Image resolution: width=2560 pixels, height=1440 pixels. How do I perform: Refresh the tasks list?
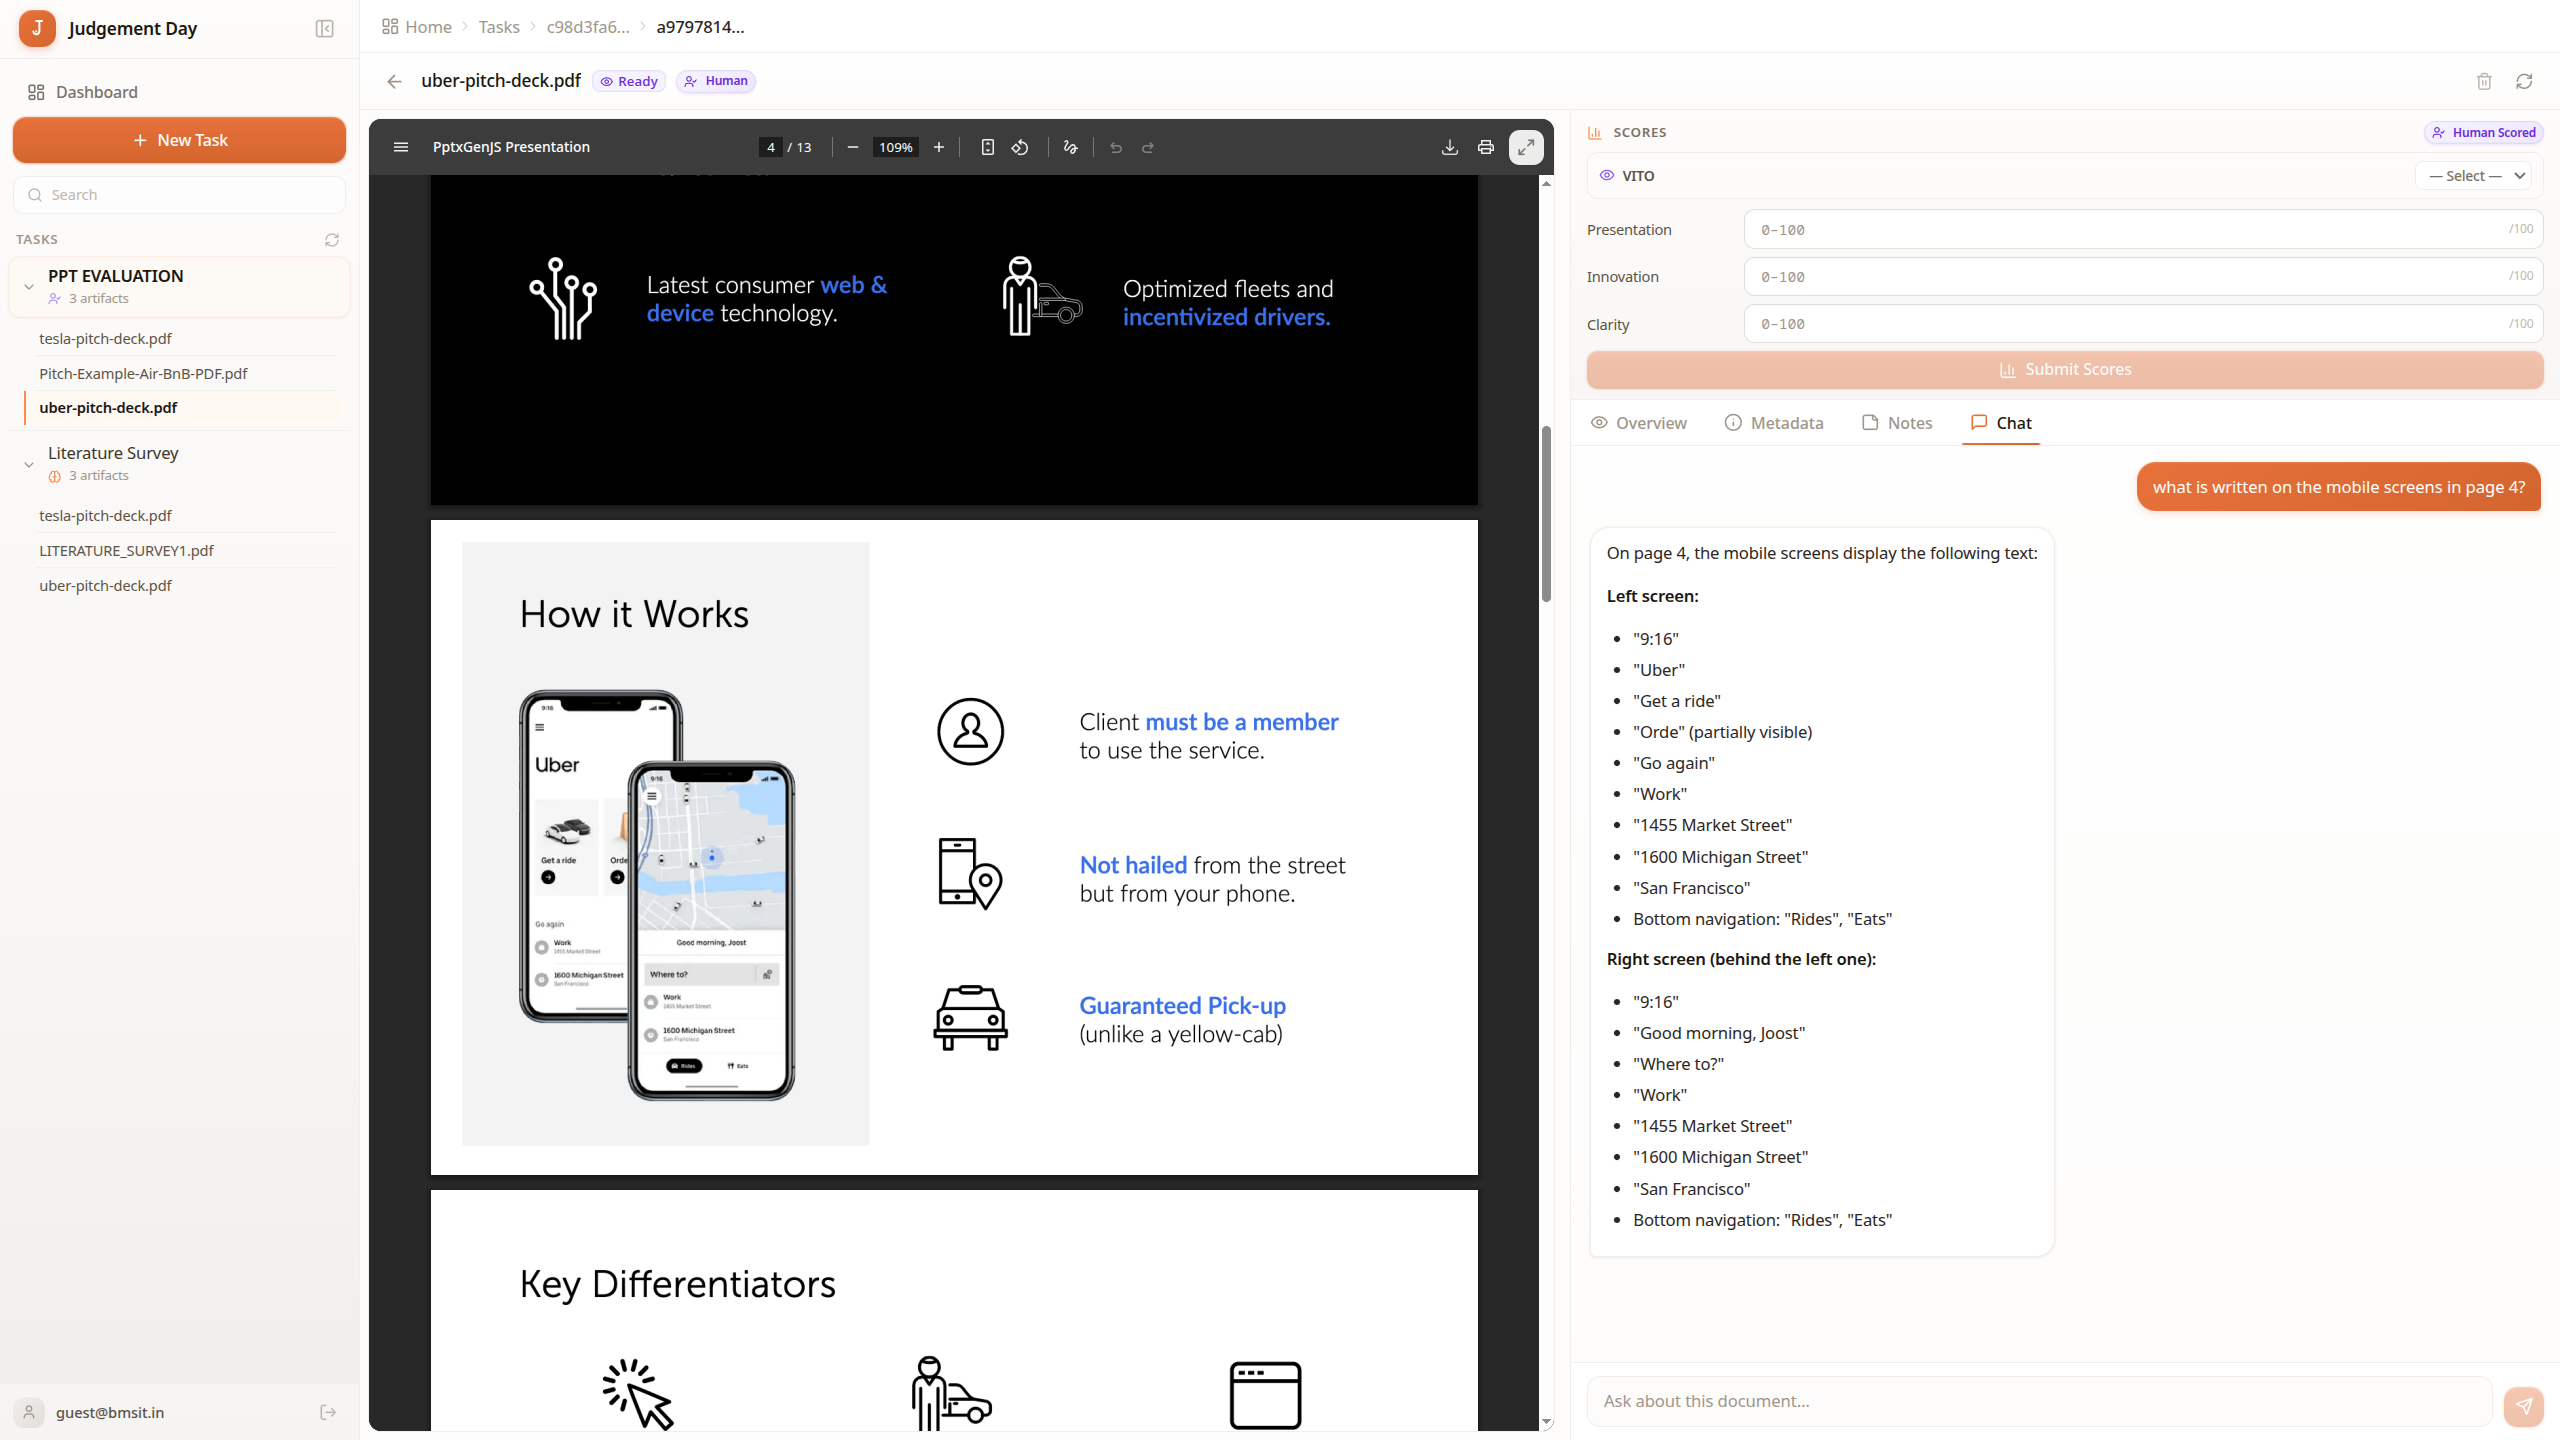(x=331, y=240)
